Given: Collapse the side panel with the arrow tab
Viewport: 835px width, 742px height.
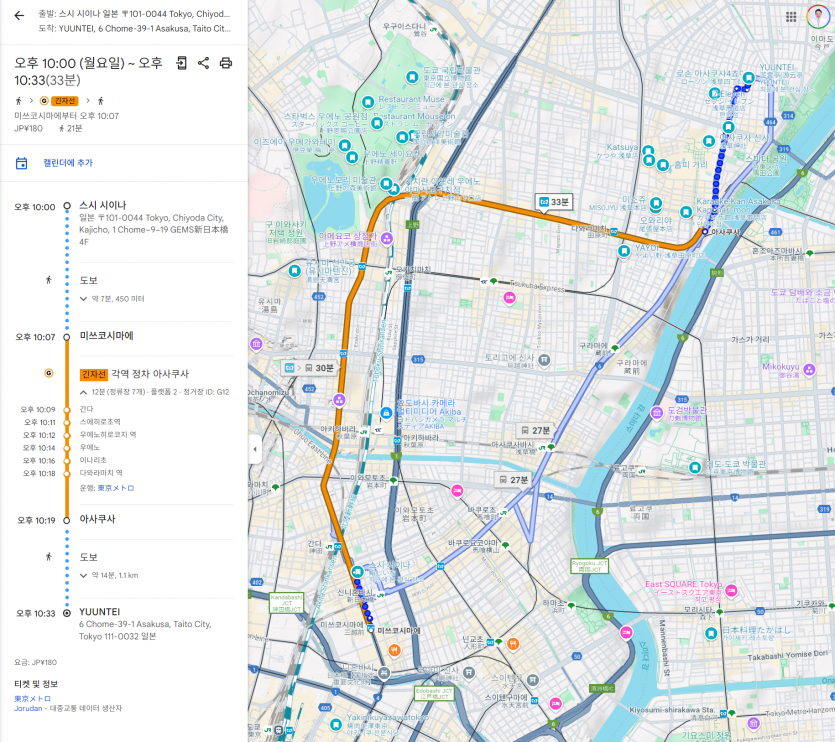Looking at the screenshot, I should (255, 449).
